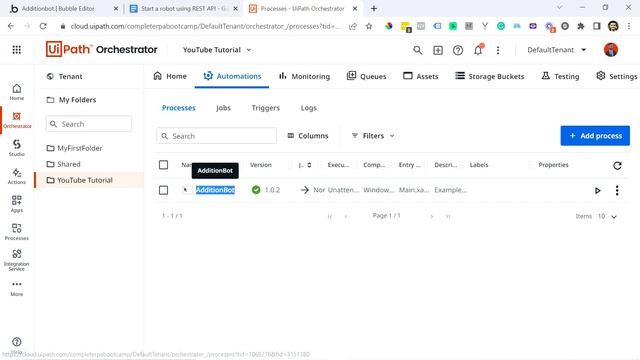The image size is (640, 360).
Task: Open More in left rail
Action: [x=17, y=288]
